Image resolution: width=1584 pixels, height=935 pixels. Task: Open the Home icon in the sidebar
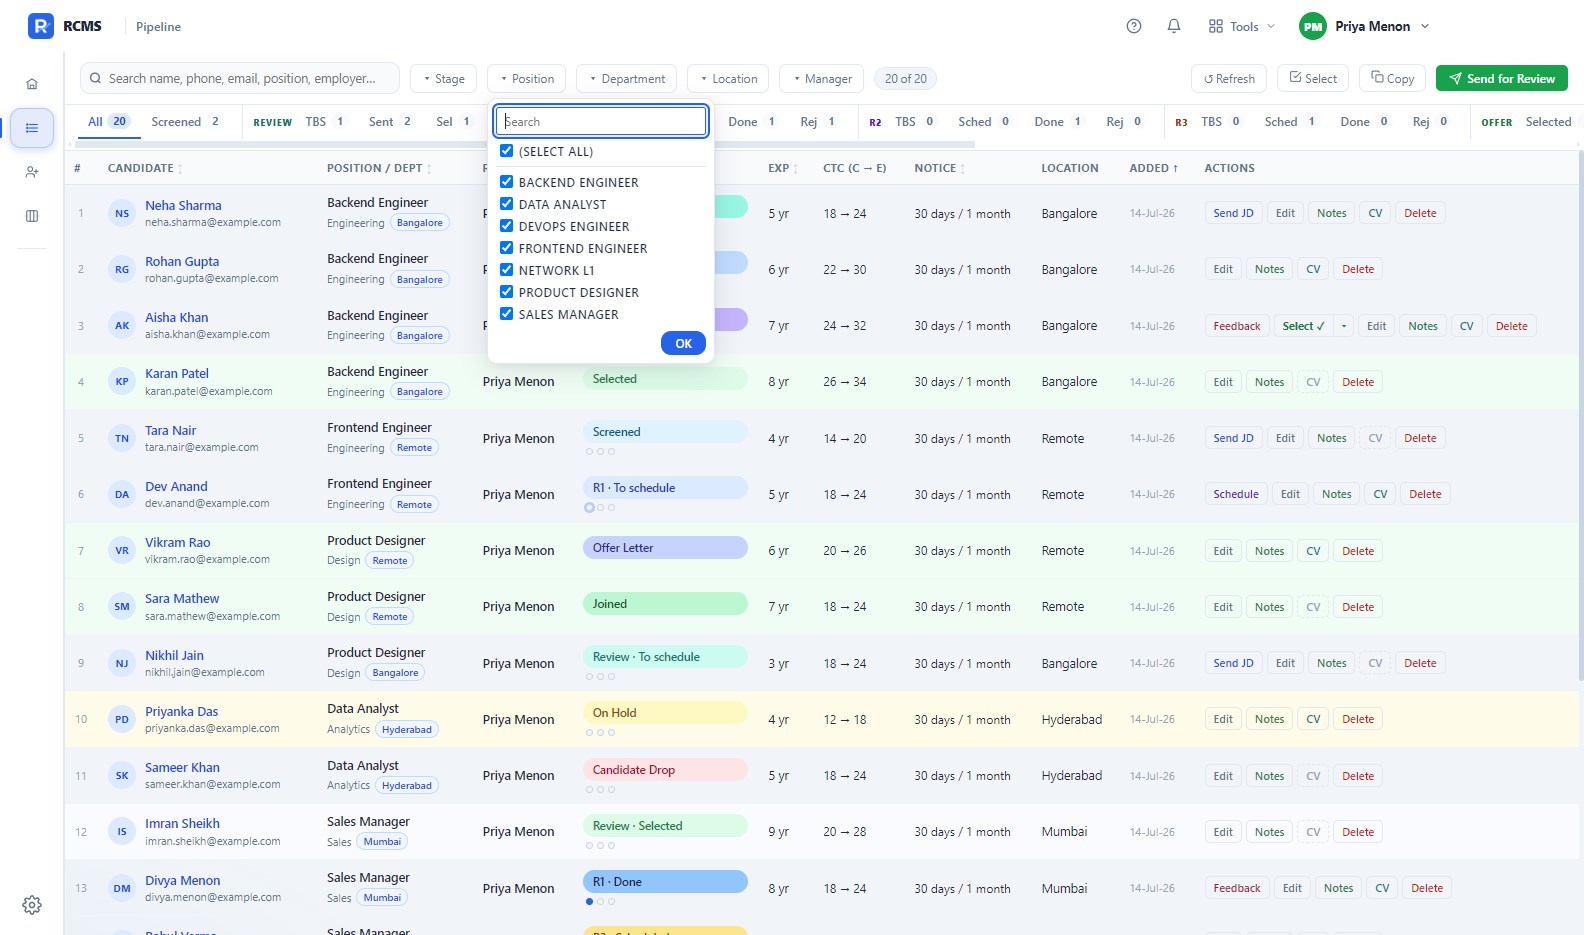(32, 84)
